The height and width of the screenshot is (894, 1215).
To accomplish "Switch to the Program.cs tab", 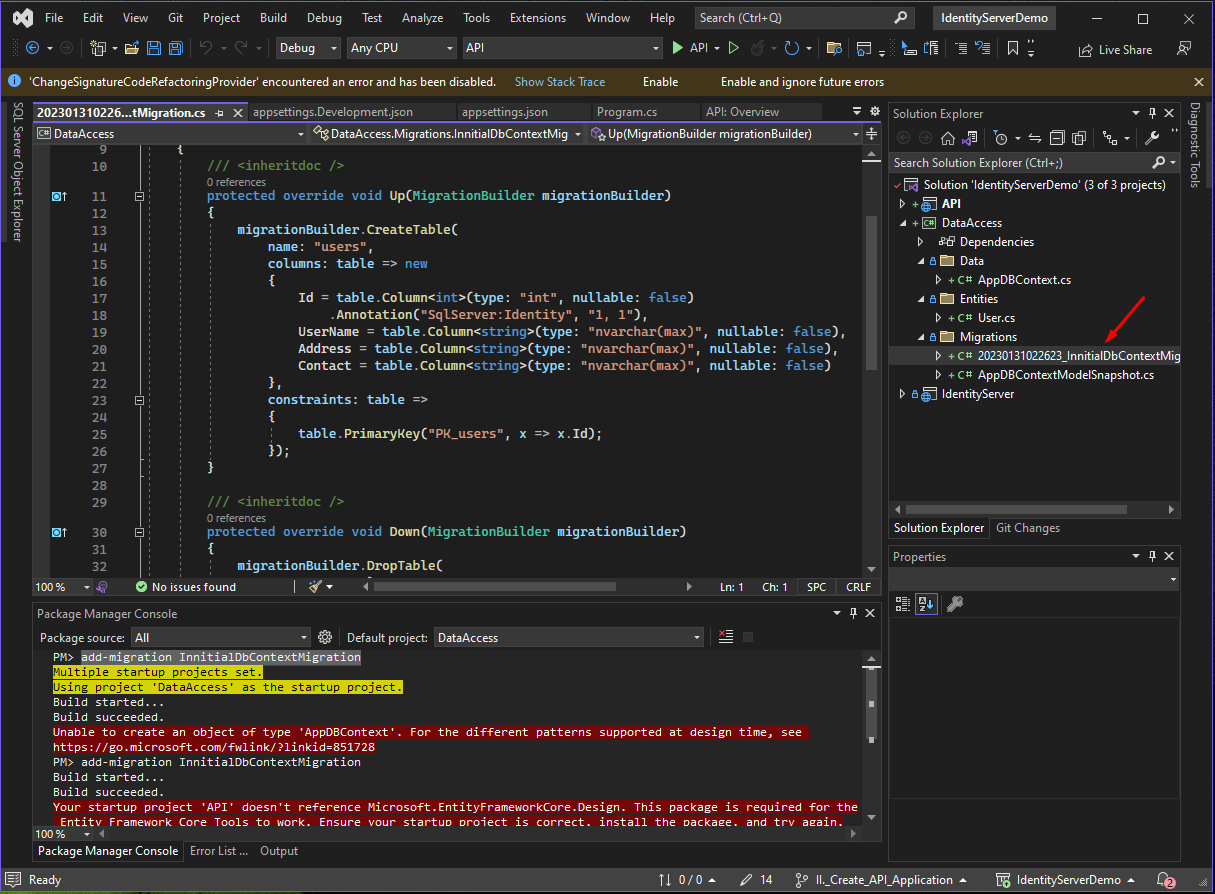I will coord(626,112).
